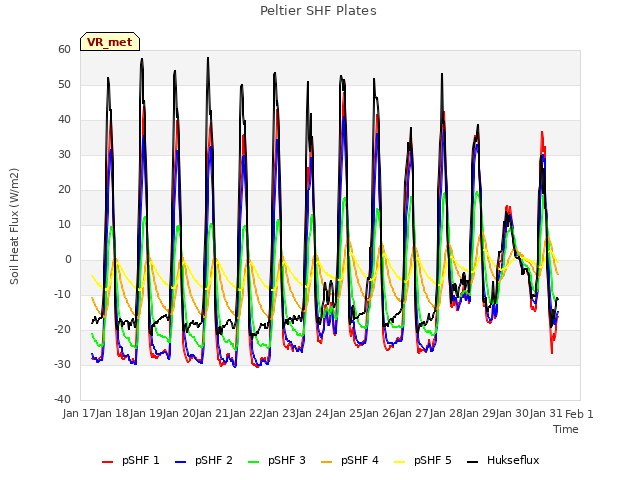The height and width of the screenshot is (480, 640).
Task: Click the Jan 21 x-axis tick label
Action: coord(212,414)
